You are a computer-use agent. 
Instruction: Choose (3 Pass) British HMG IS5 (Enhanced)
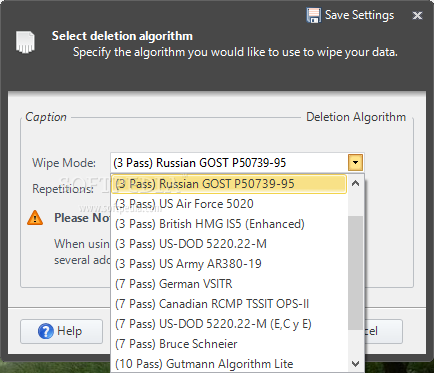(229, 224)
